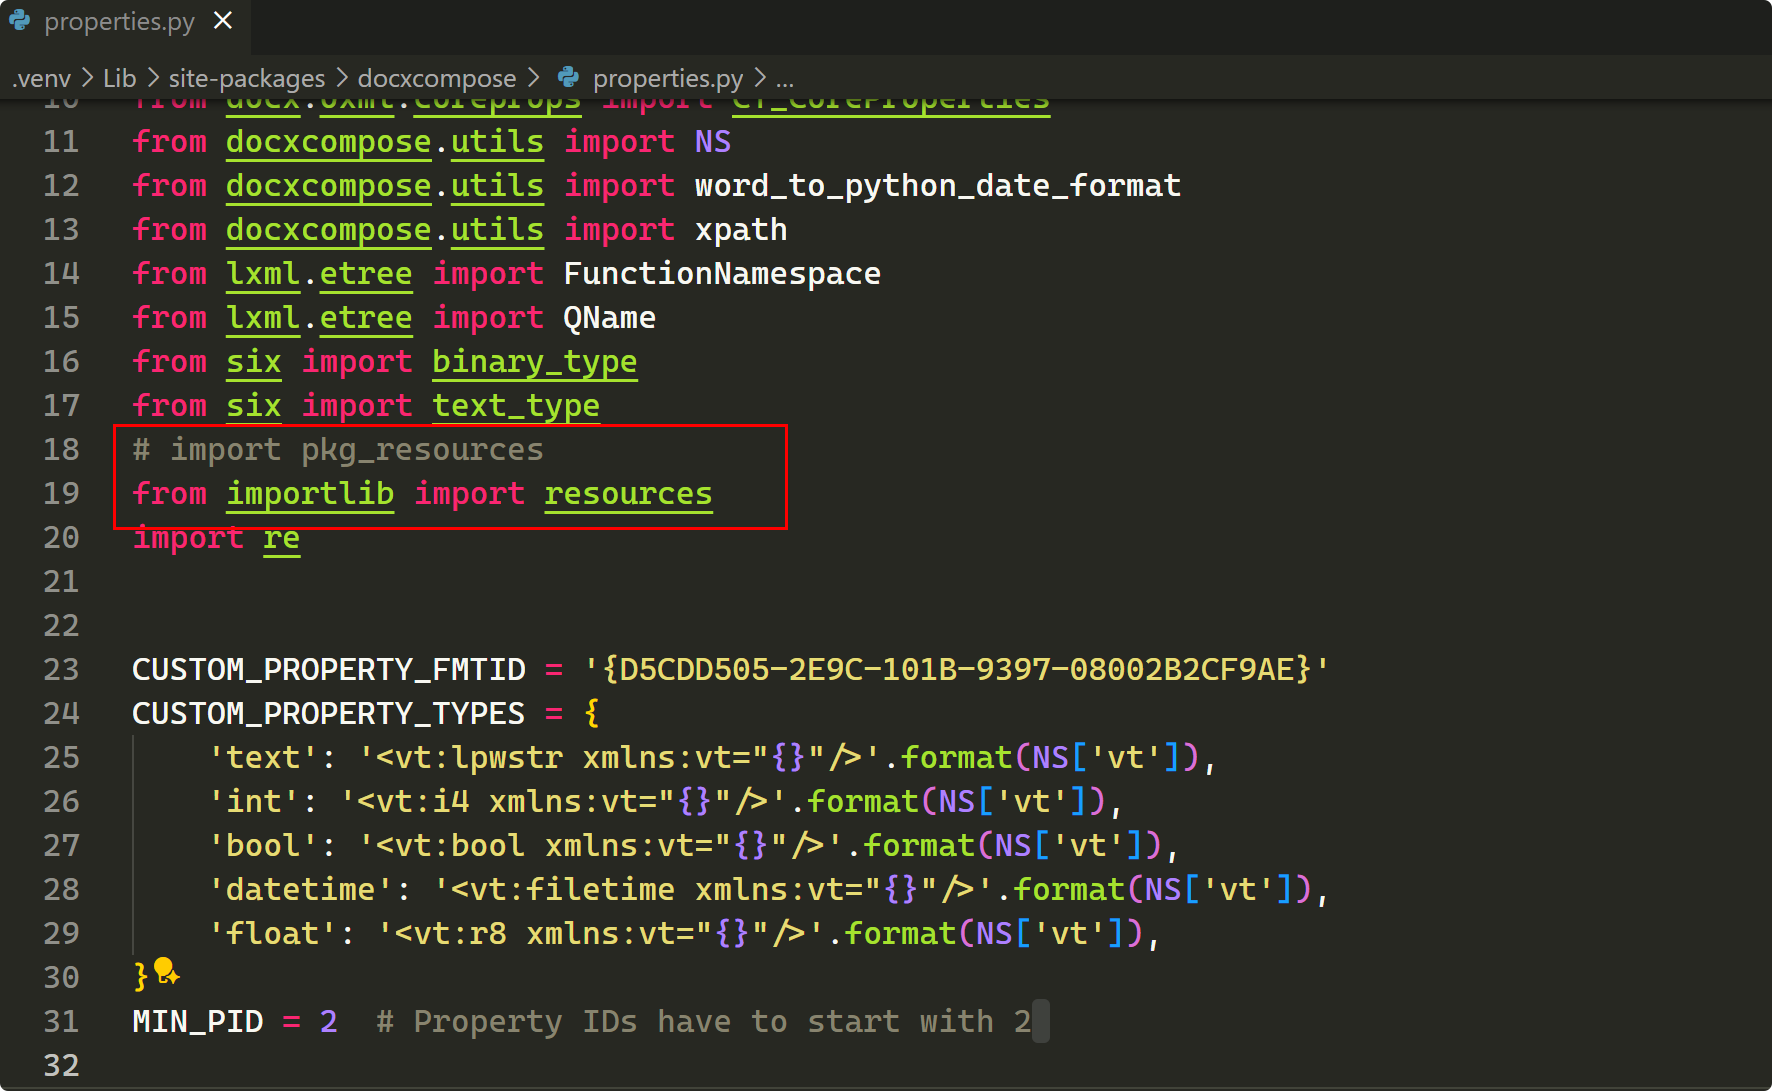1772x1091 pixels.
Task: Open the site-packages breadcrumb dropdown
Action: click(x=246, y=78)
